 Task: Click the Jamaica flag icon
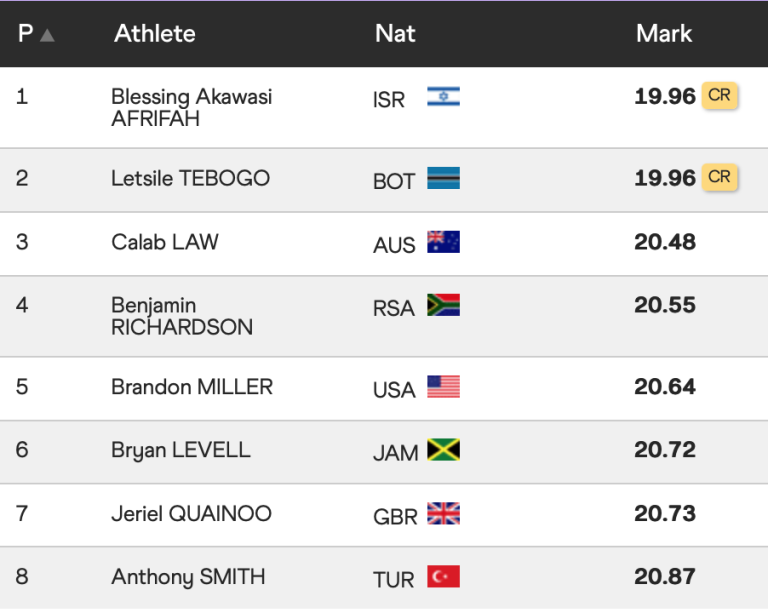[443, 450]
